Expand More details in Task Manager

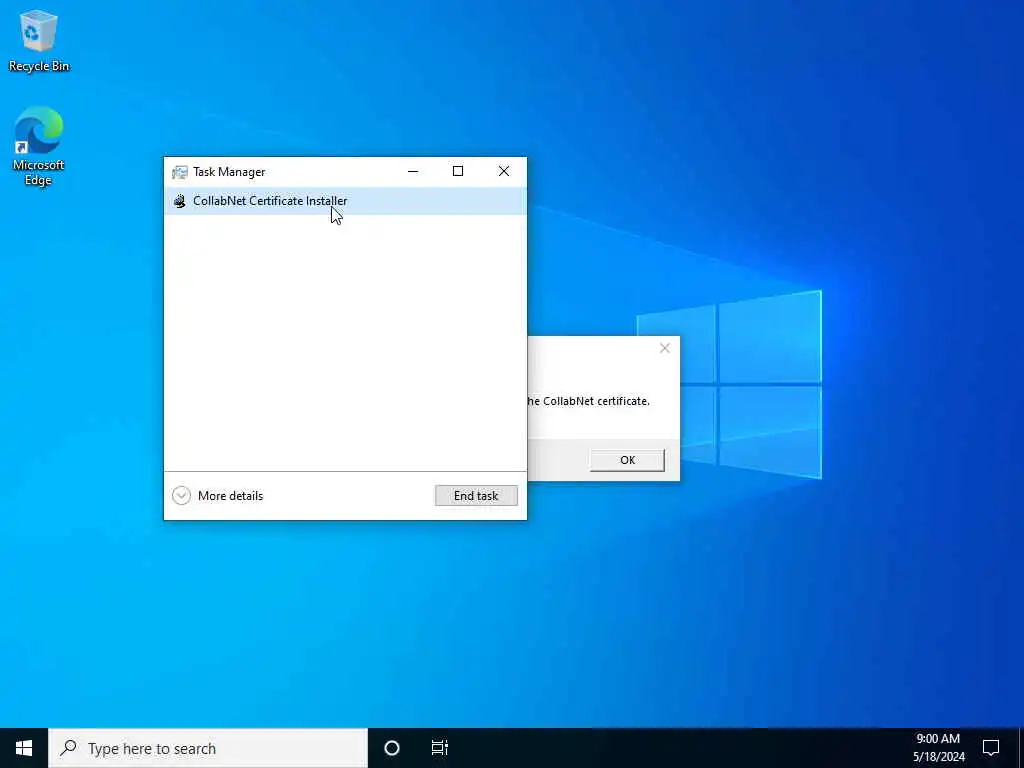click(218, 496)
